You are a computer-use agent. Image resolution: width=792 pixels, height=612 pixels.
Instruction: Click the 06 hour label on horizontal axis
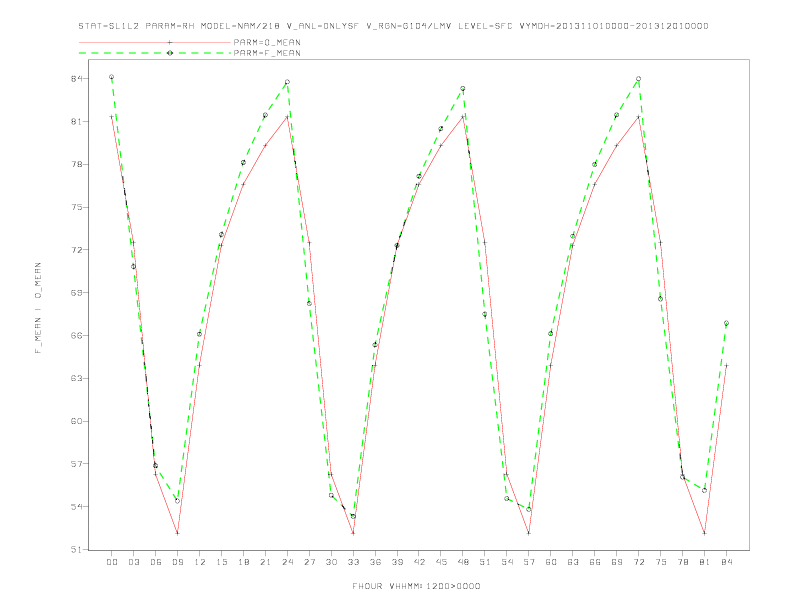(156, 562)
